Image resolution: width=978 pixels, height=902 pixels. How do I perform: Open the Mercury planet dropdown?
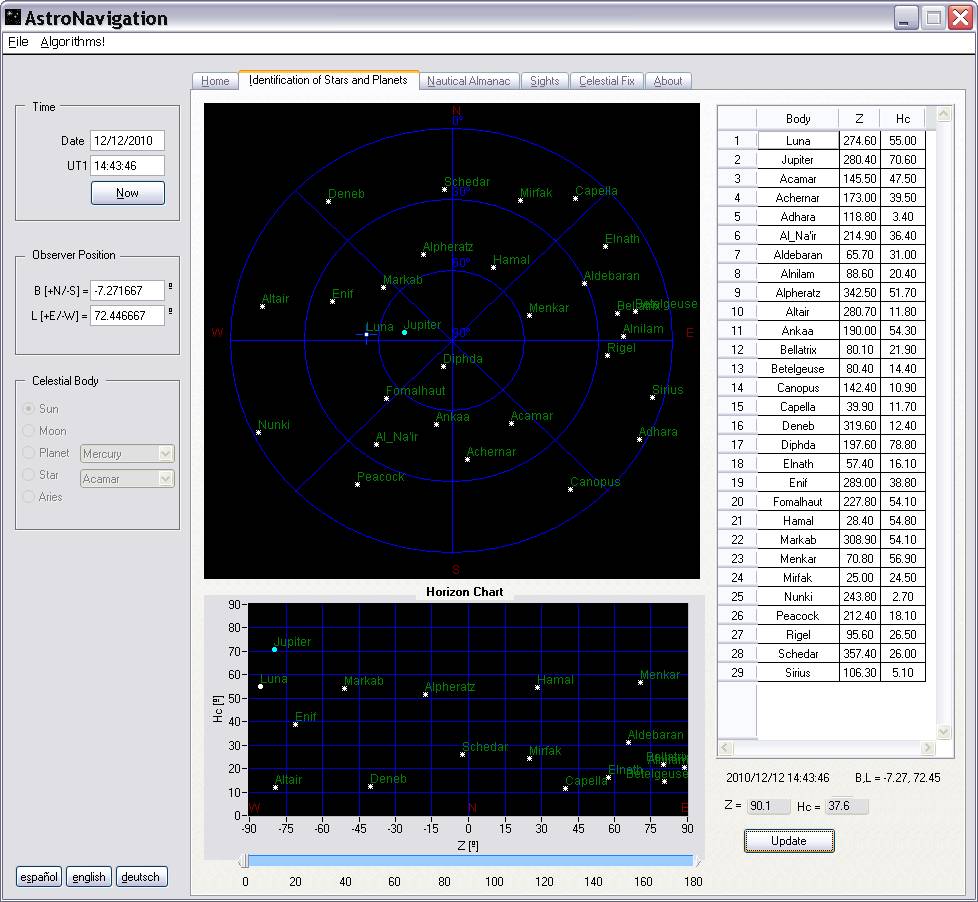[x=165, y=454]
